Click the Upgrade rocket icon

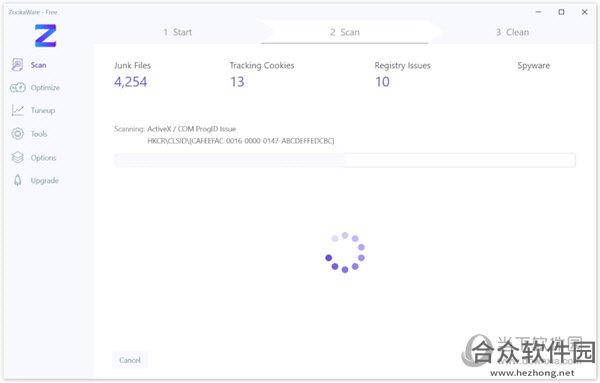18,180
